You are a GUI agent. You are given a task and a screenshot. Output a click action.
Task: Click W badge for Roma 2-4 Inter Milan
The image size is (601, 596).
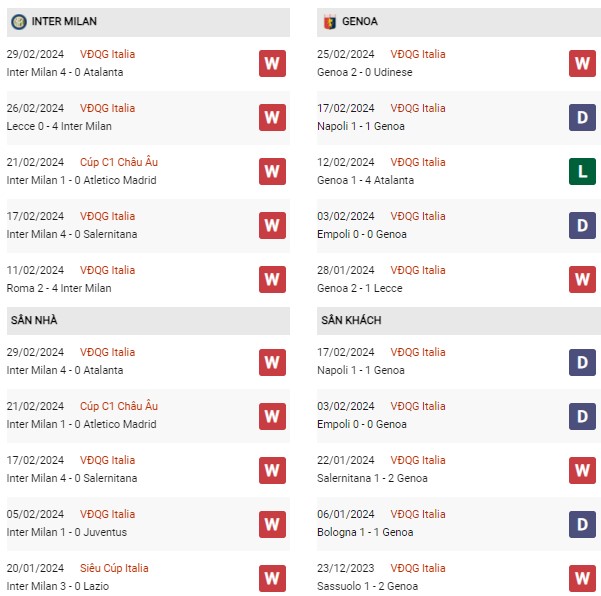pyautogui.click(x=272, y=279)
